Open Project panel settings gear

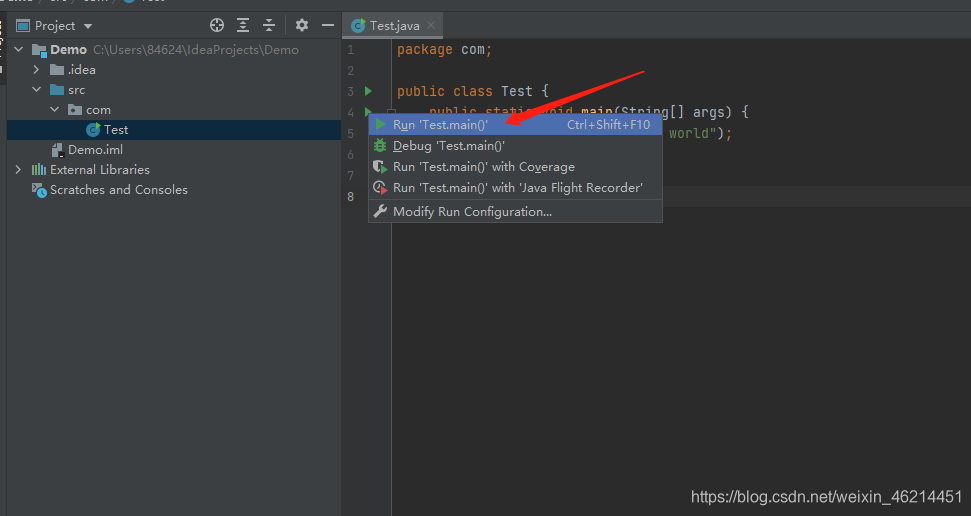302,25
